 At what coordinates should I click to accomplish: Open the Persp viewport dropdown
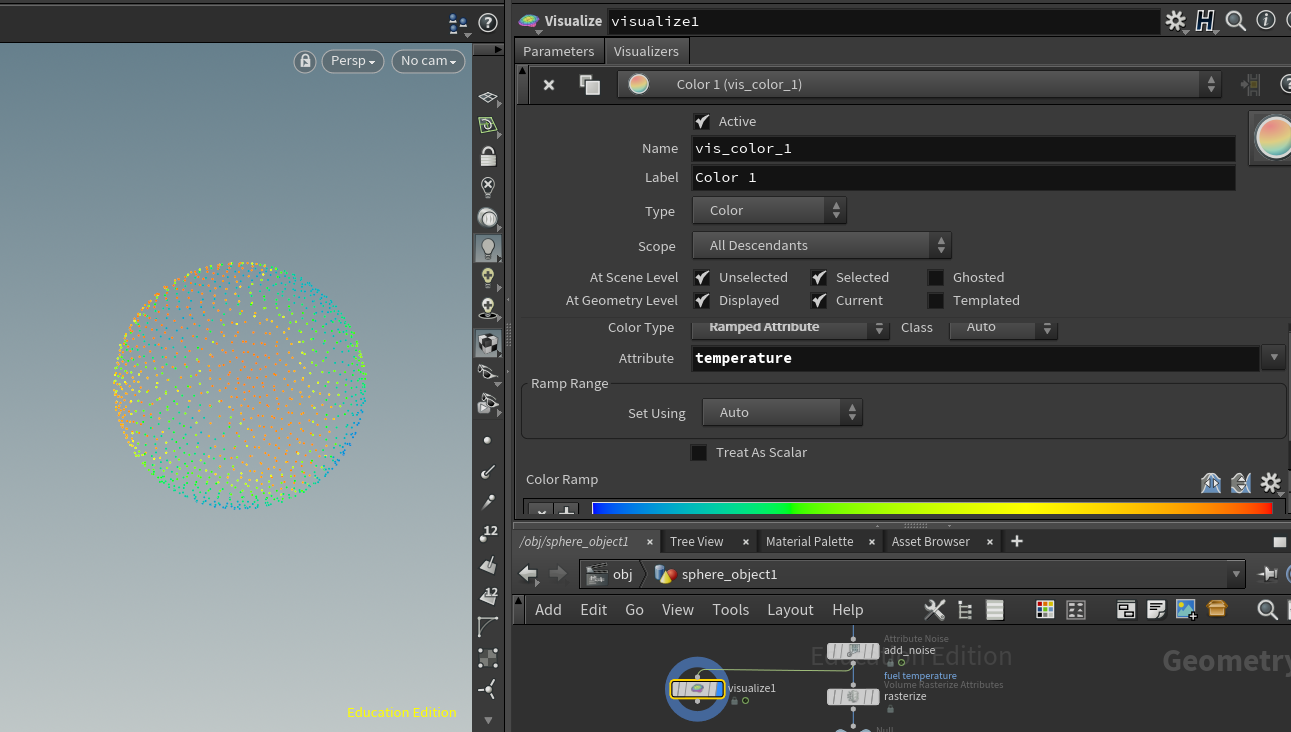[x=353, y=61]
